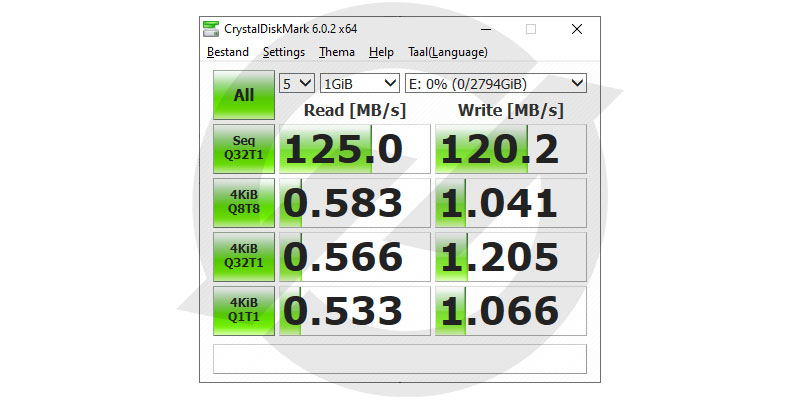Minimize the CrystalDiskMark window
Image resolution: width=800 pixels, height=400 pixels.
(485, 29)
